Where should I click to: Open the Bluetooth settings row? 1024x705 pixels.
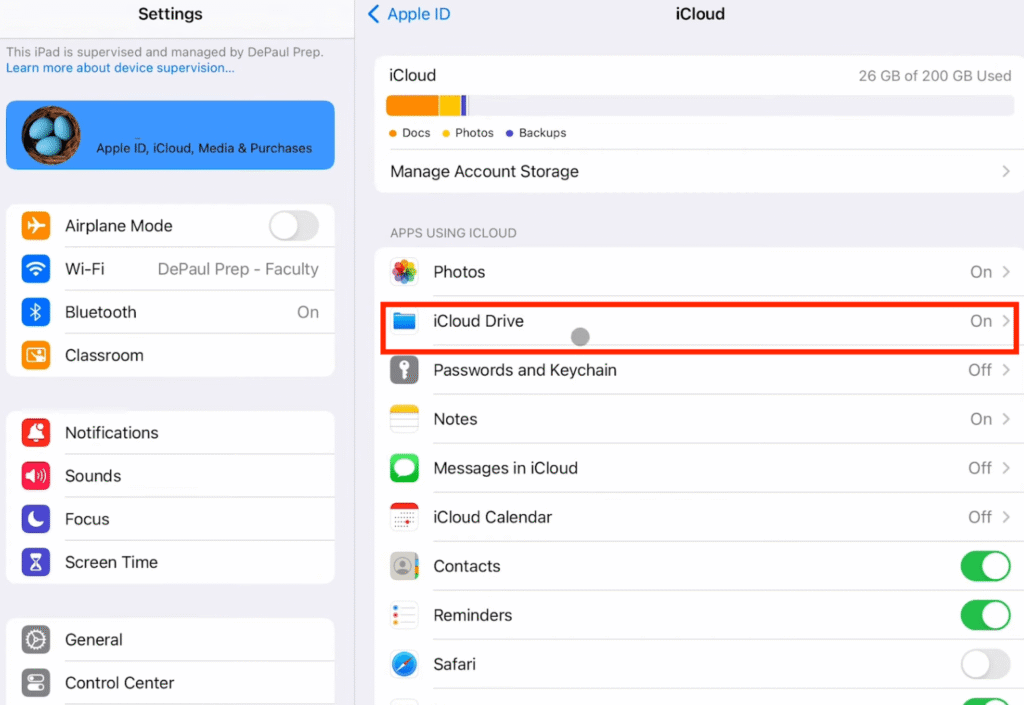[x=170, y=312]
